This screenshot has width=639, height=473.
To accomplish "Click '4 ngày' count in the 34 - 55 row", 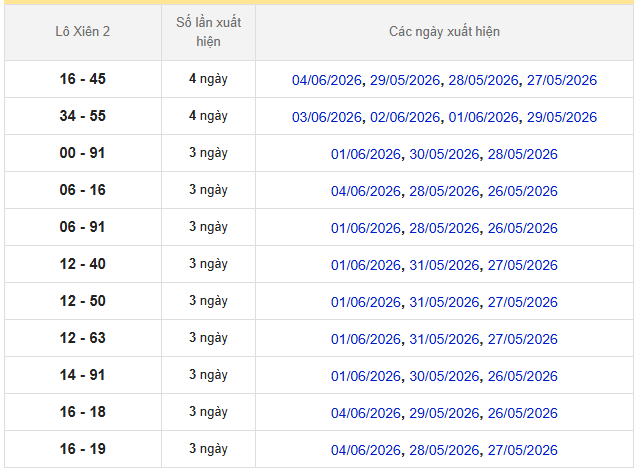I will 208,116.
